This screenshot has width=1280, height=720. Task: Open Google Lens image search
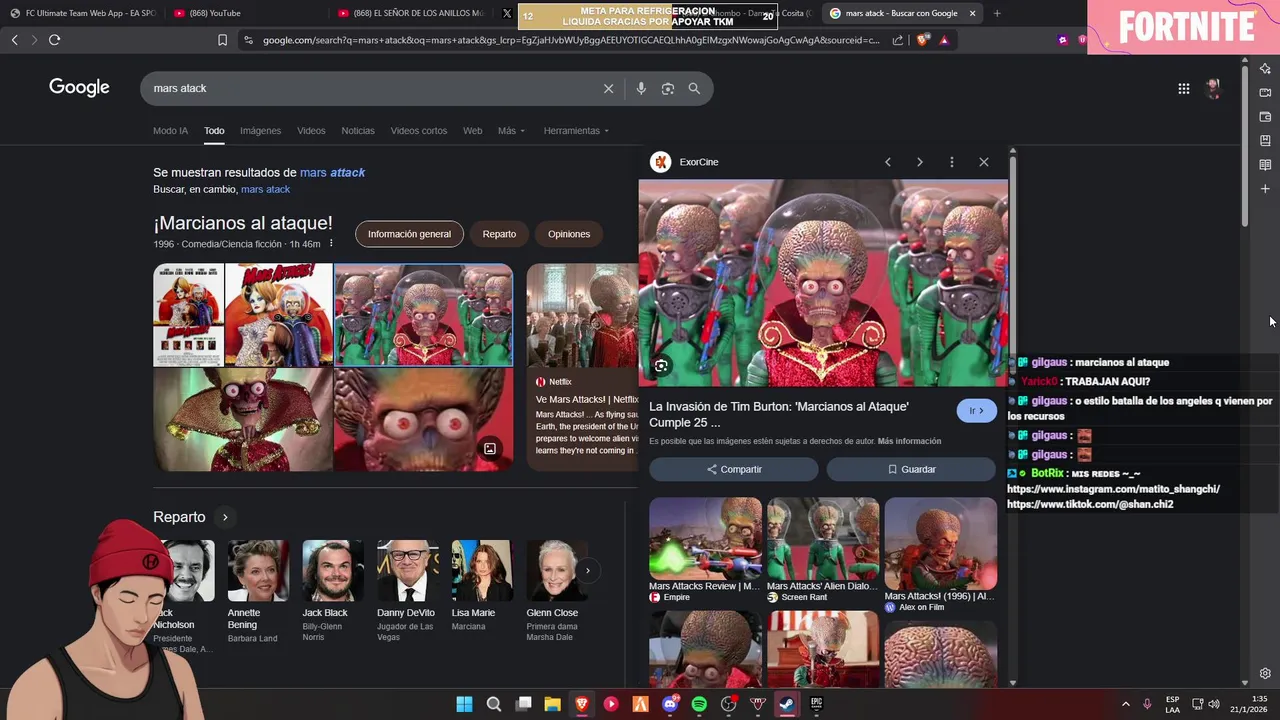(668, 88)
